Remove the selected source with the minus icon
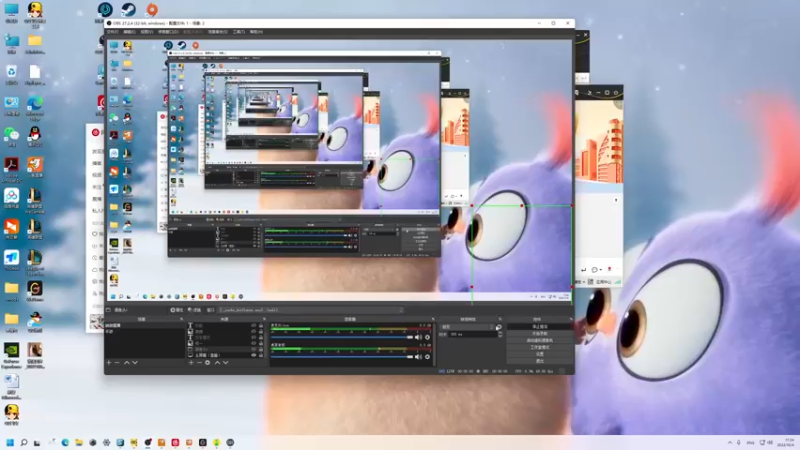 click(x=199, y=363)
